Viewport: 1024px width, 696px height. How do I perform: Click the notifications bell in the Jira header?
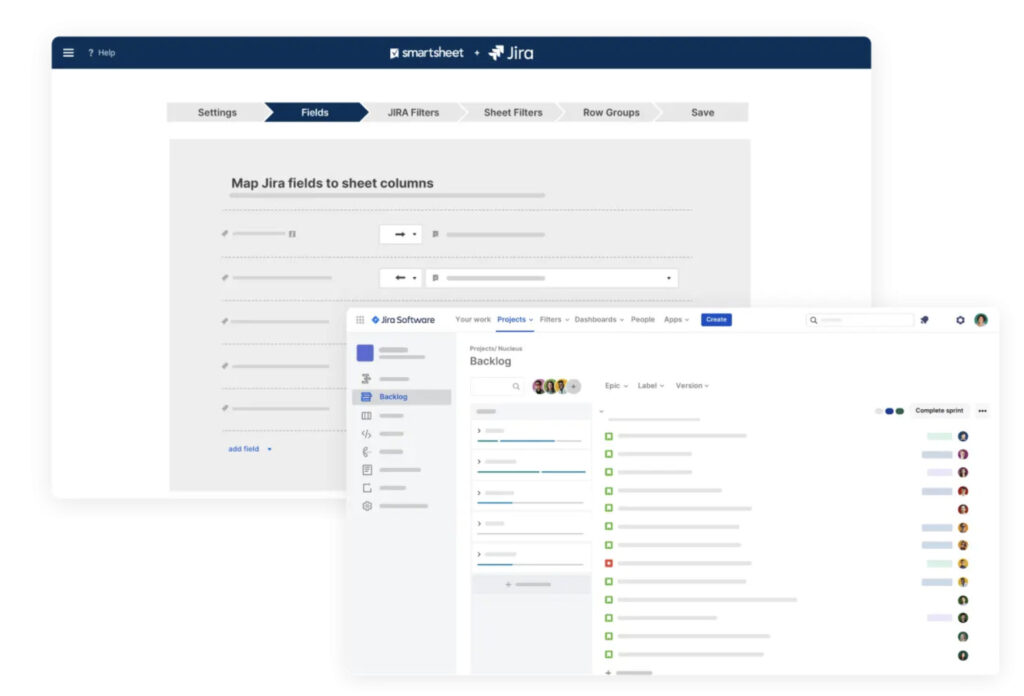(923, 319)
